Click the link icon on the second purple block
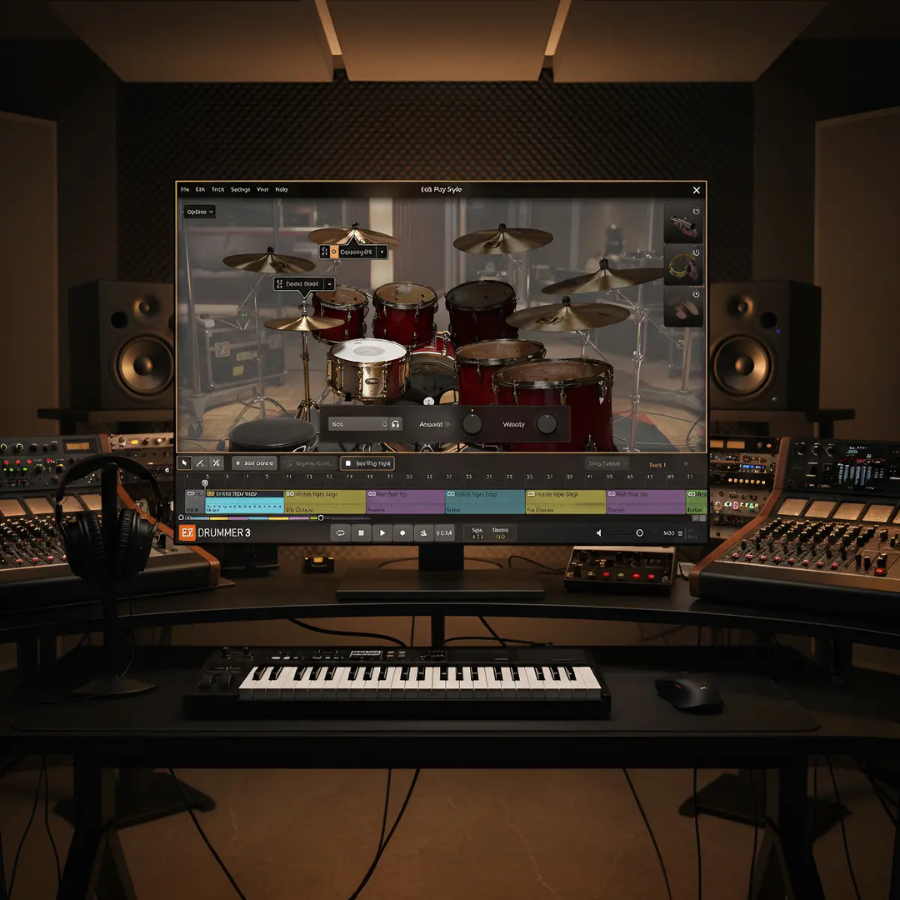900x900 pixels. (x=611, y=494)
